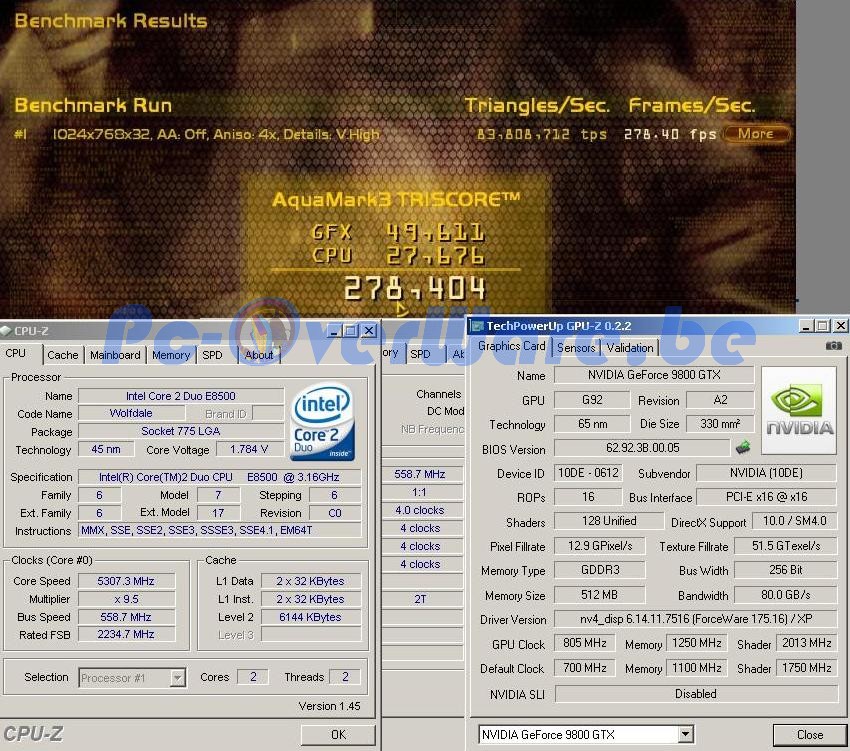This screenshot has height=751, width=850.
Task: Open the CPU tab in CPU-Z
Action: point(16,354)
